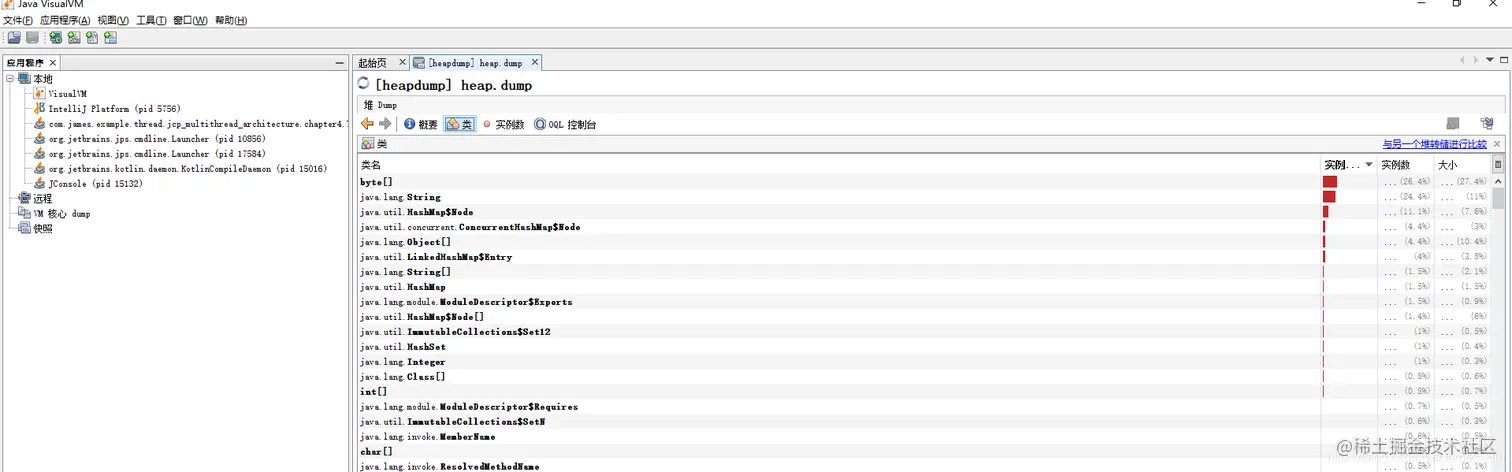
Task: Select the java.util.HashMap$Node row
Action: [x=924, y=212]
